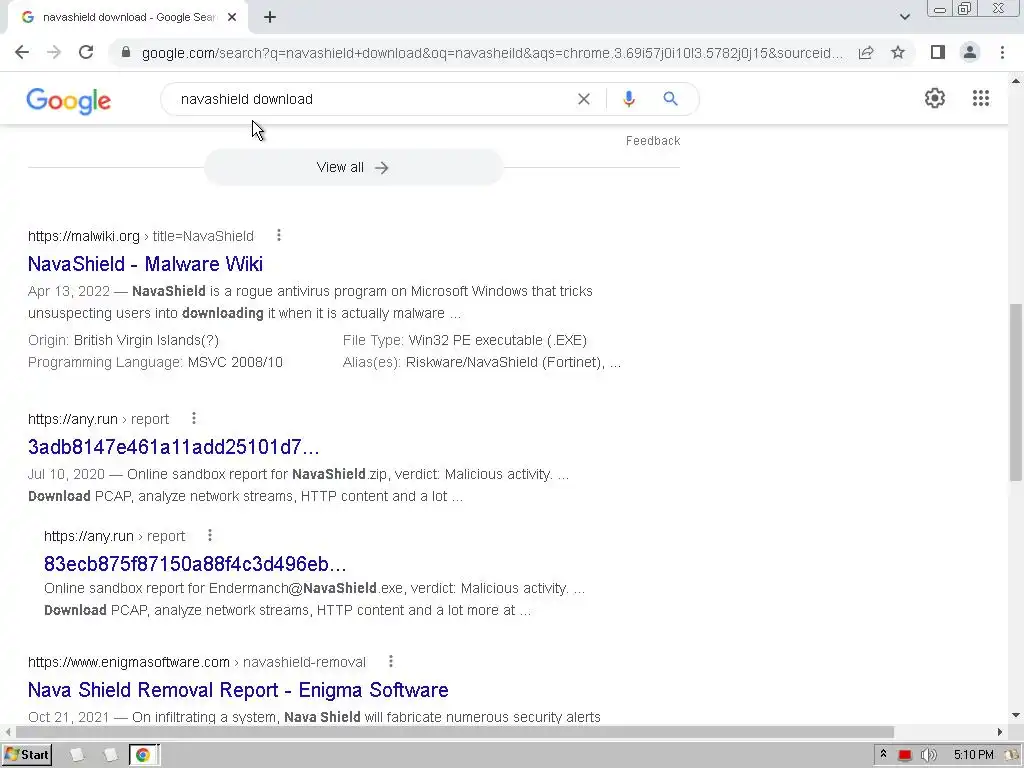The width and height of the screenshot is (1024, 768).
Task: Click the https://malwiki.org breadcrumb URL
Action: pyautogui.click(x=84, y=236)
